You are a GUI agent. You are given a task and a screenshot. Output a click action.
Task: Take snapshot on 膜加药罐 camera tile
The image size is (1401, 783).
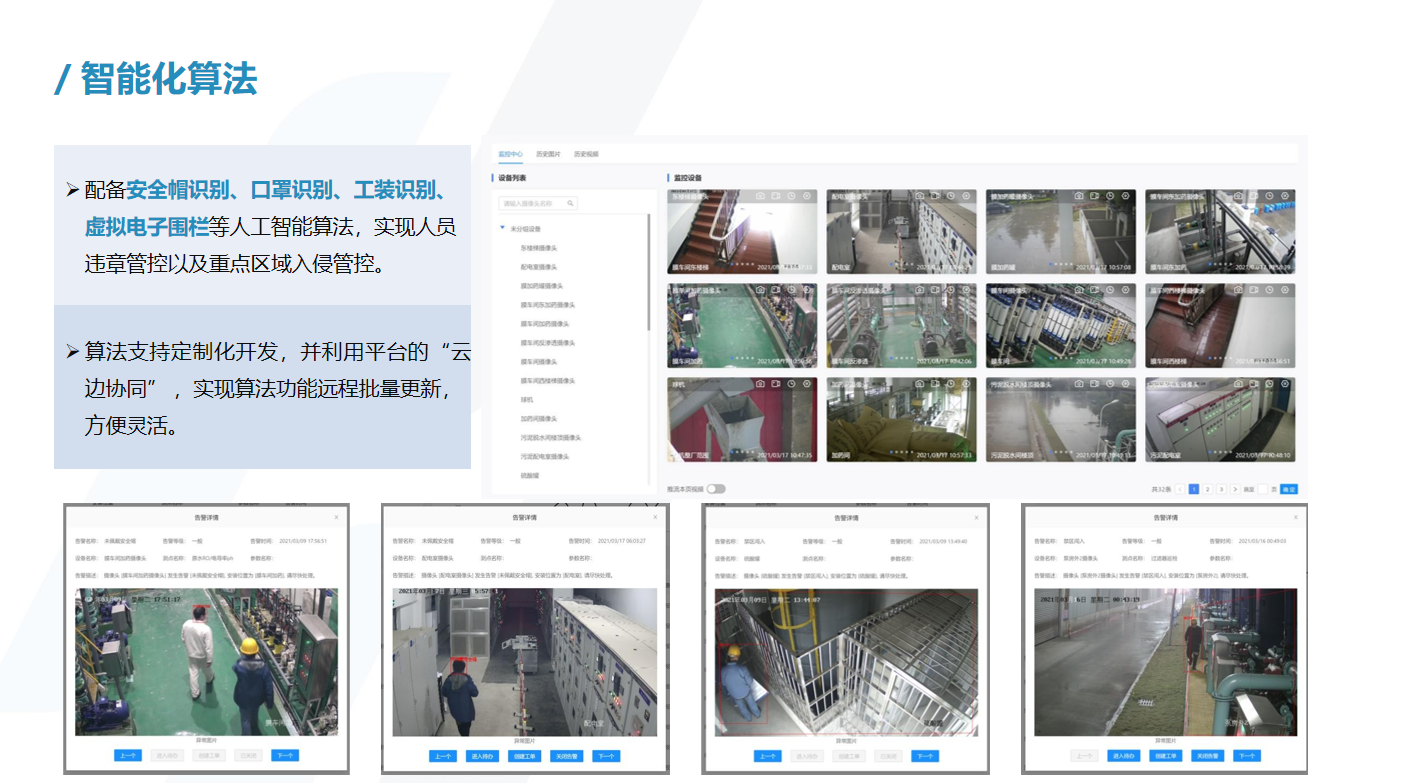pos(1079,196)
